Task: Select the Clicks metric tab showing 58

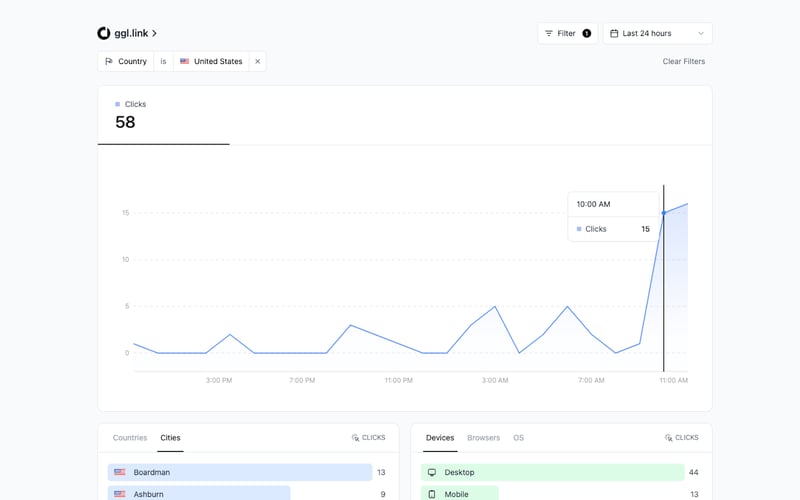Action: point(163,115)
